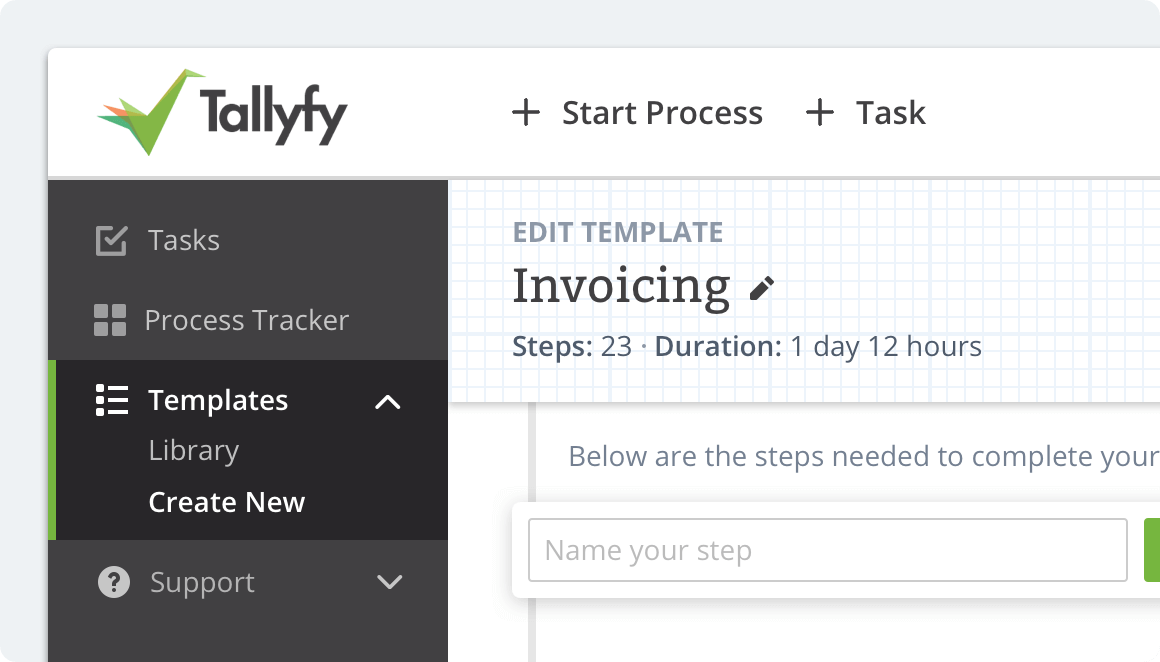Click the Tasks checkbox icon in sidebar
Image resolution: width=1160 pixels, height=662 pixels.
111,240
